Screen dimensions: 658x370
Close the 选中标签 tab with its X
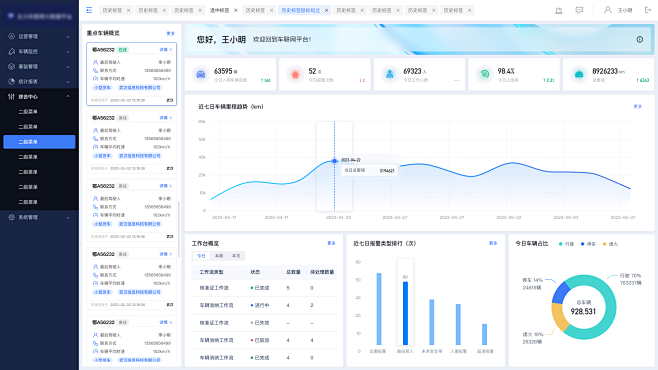[236, 10]
